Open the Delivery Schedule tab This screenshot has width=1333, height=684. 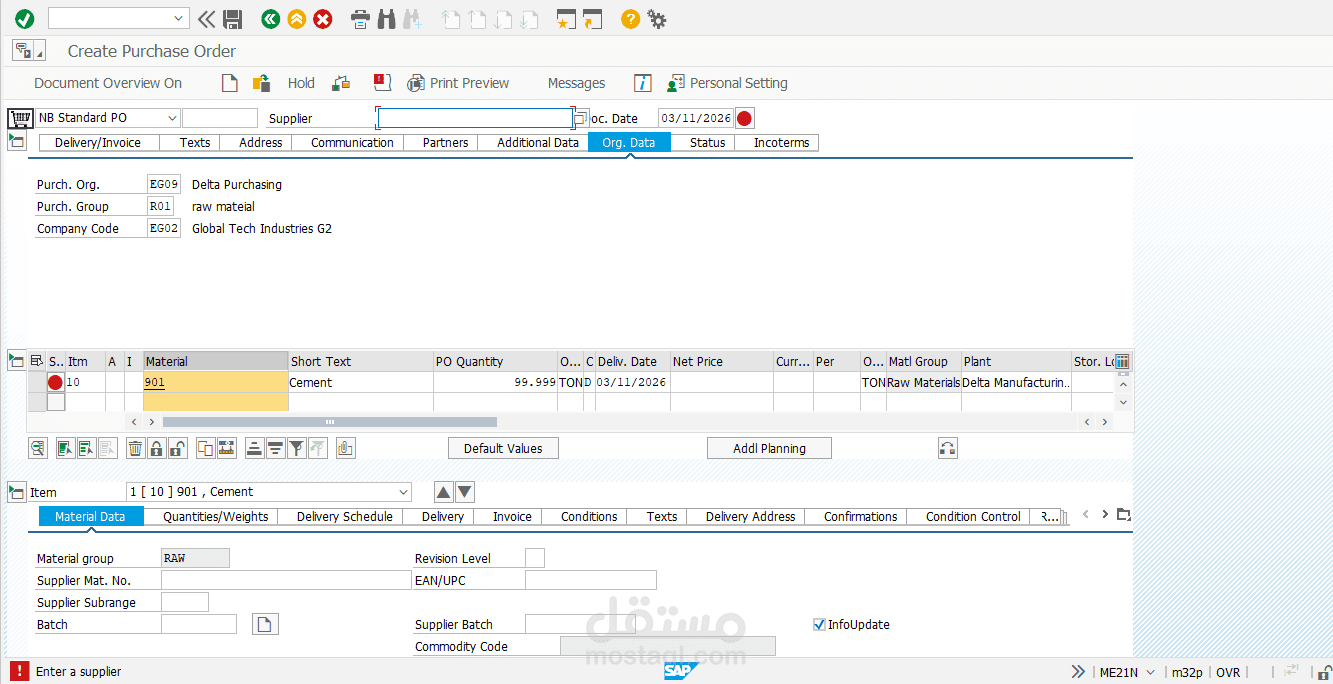tap(344, 517)
